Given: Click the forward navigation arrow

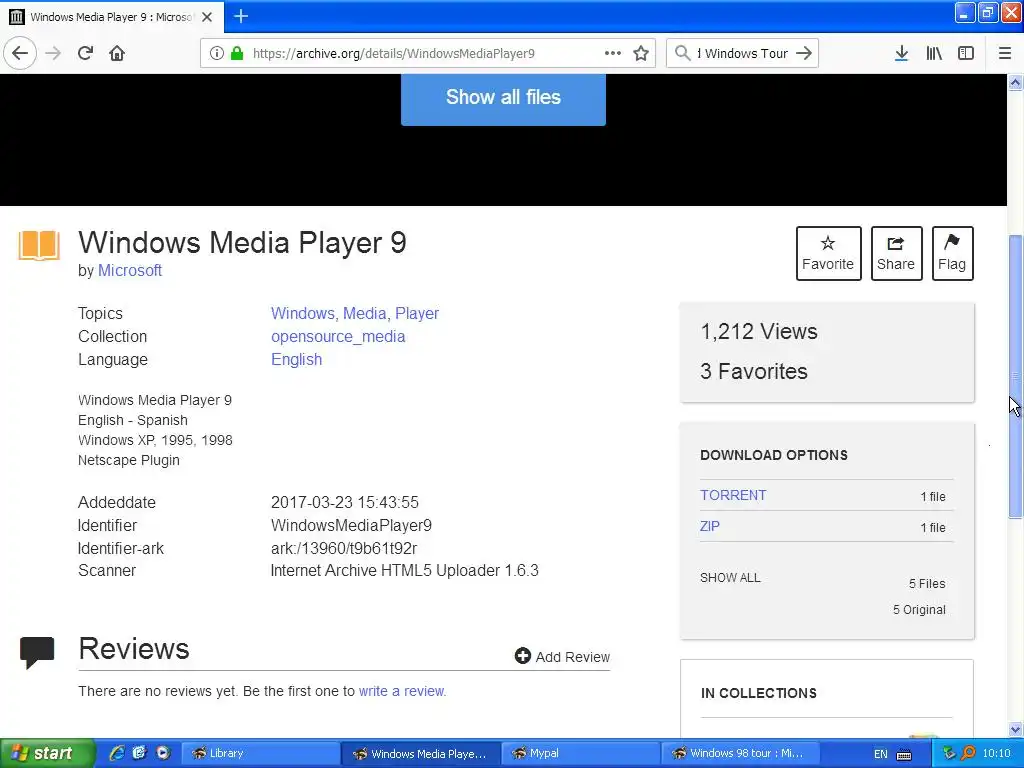Looking at the screenshot, I should click(54, 53).
